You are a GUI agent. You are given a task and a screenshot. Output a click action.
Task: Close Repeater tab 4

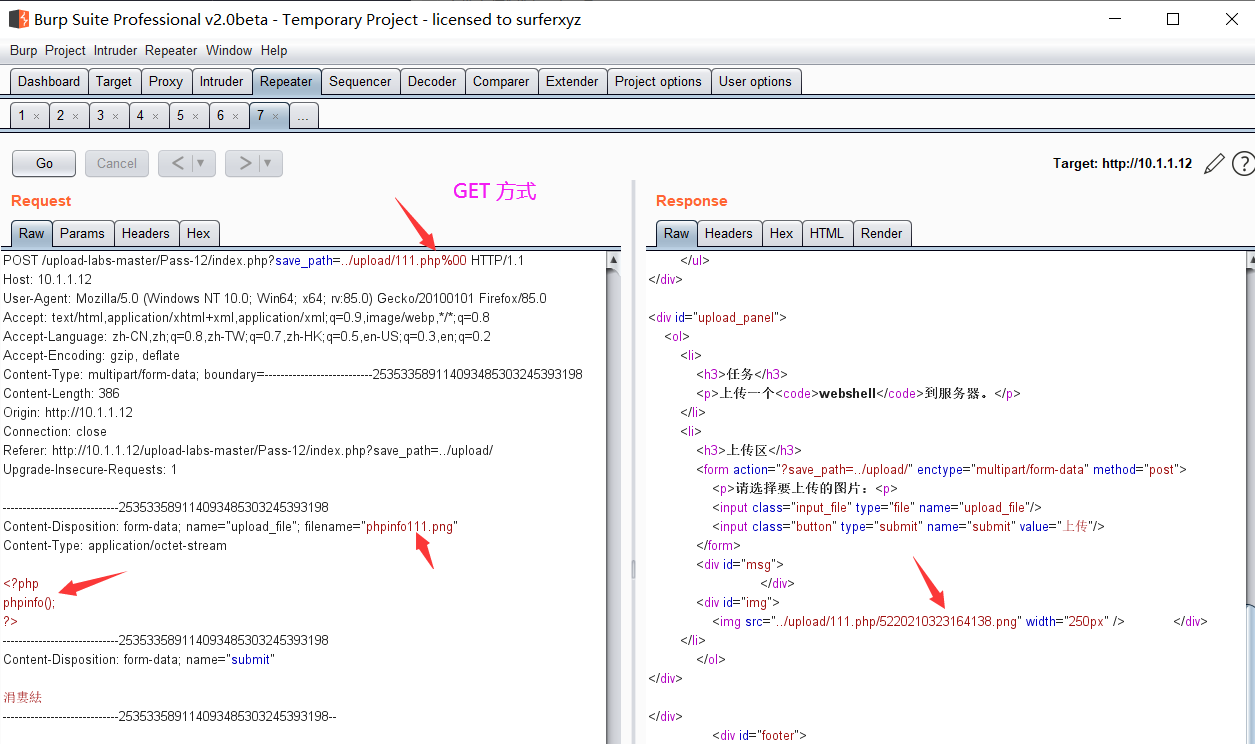click(x=155, y=116)
